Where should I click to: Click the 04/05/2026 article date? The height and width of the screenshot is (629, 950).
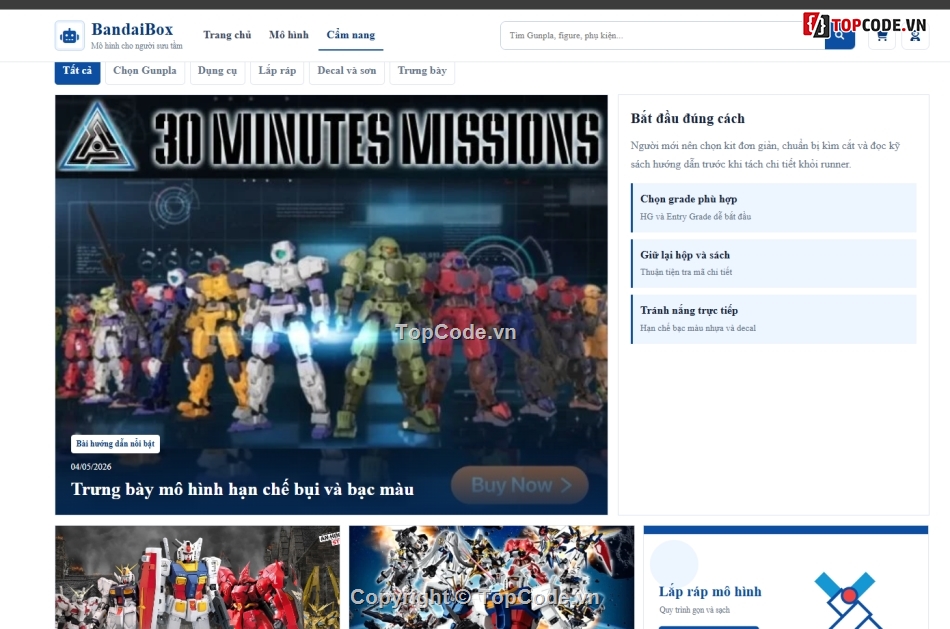[91, 467]
